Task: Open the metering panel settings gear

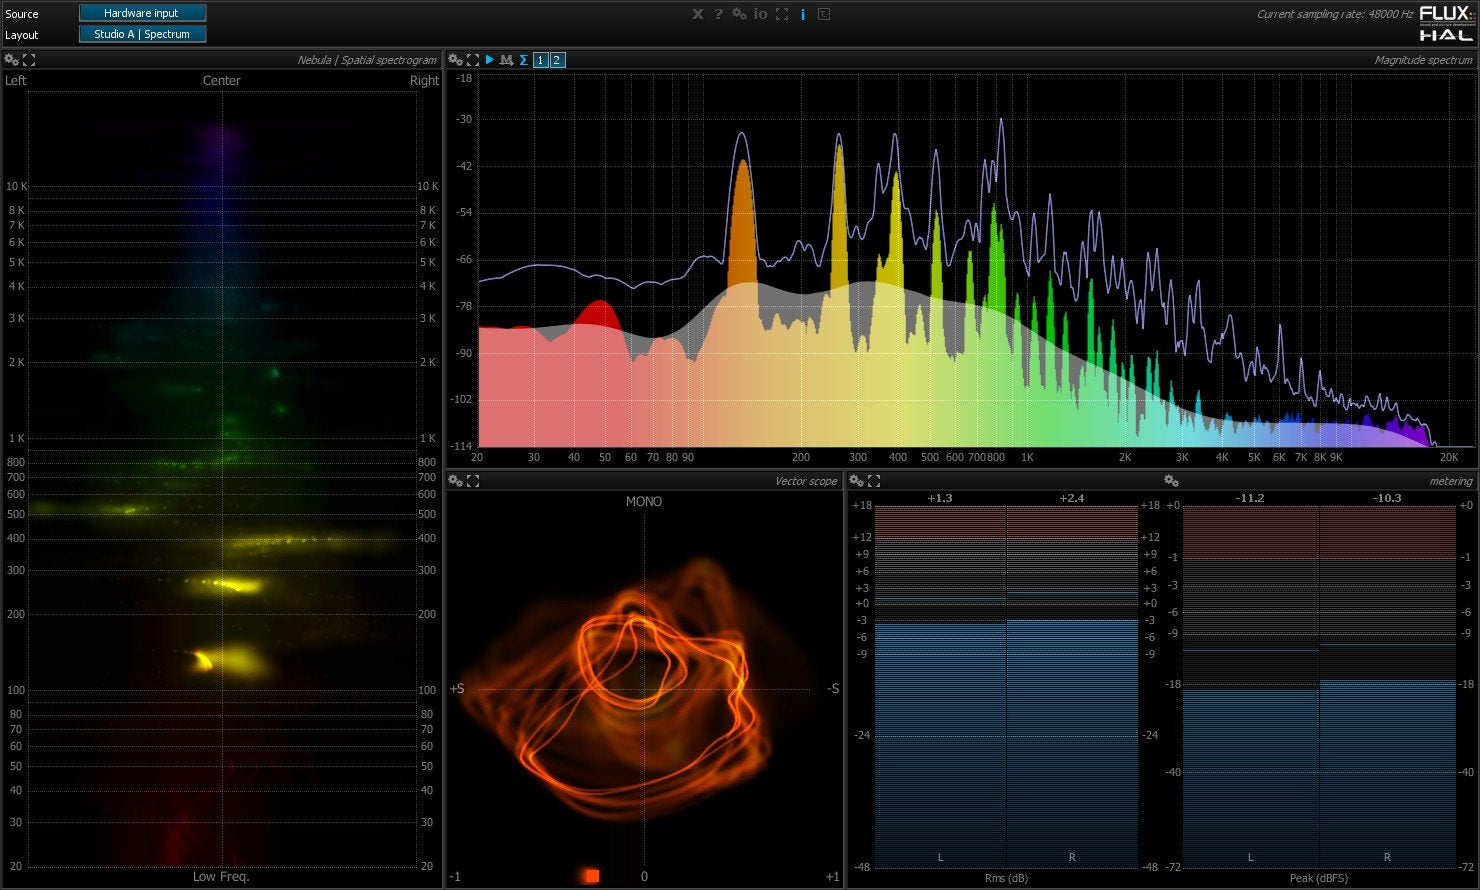Action: tap(1171, 480)
